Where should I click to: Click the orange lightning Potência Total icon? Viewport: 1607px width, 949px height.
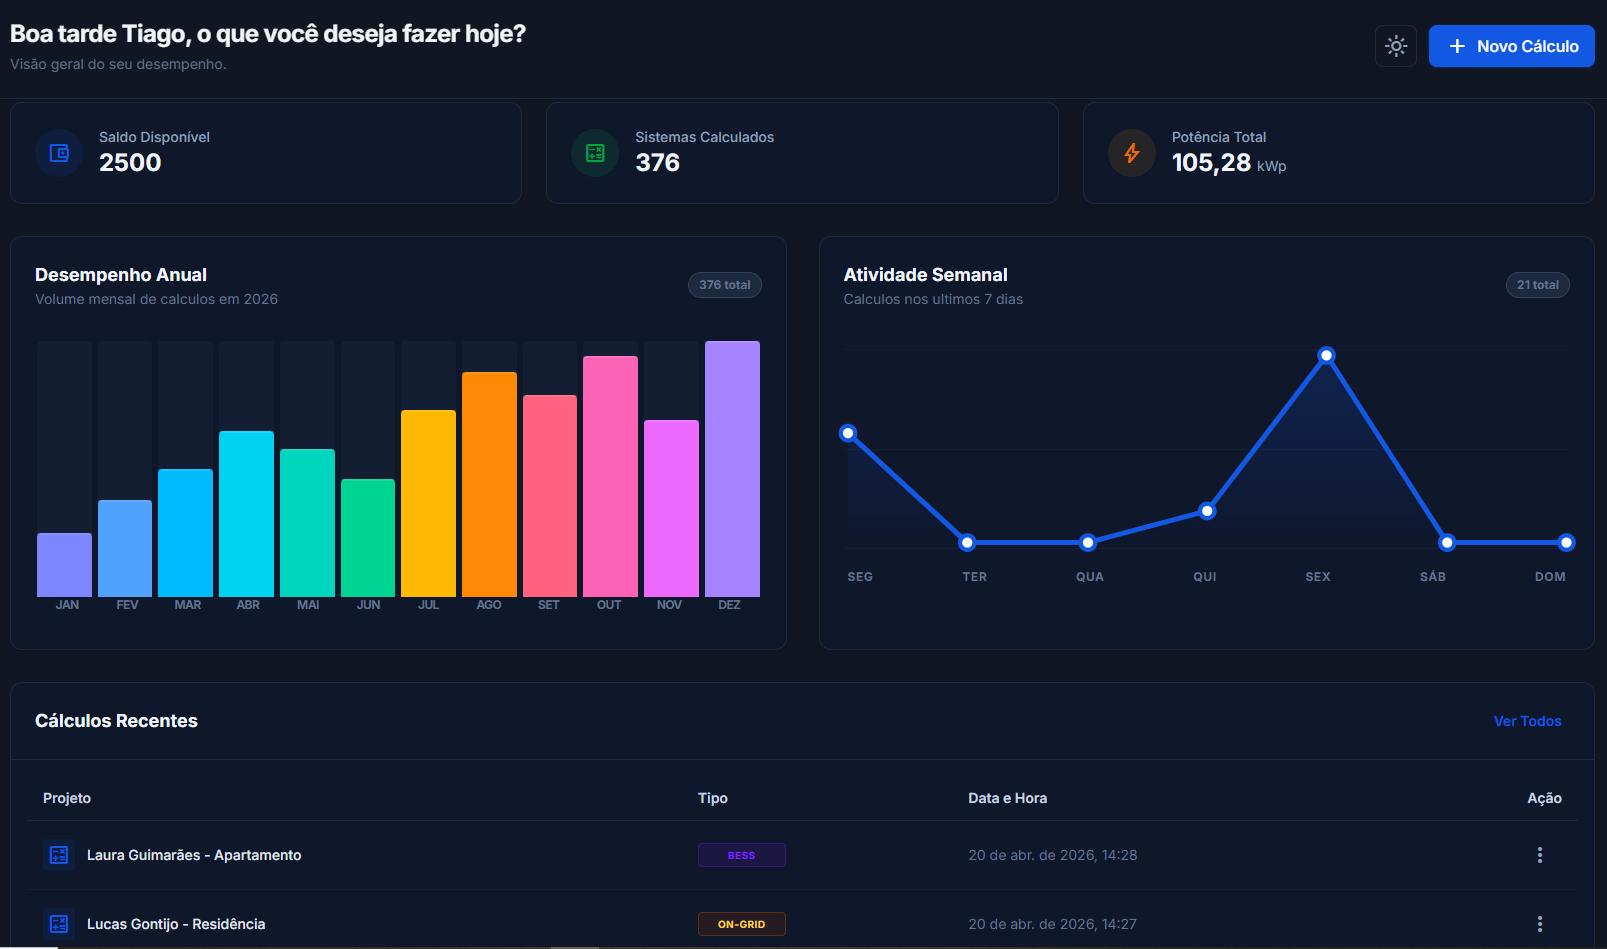click(x=1131, y=153)
